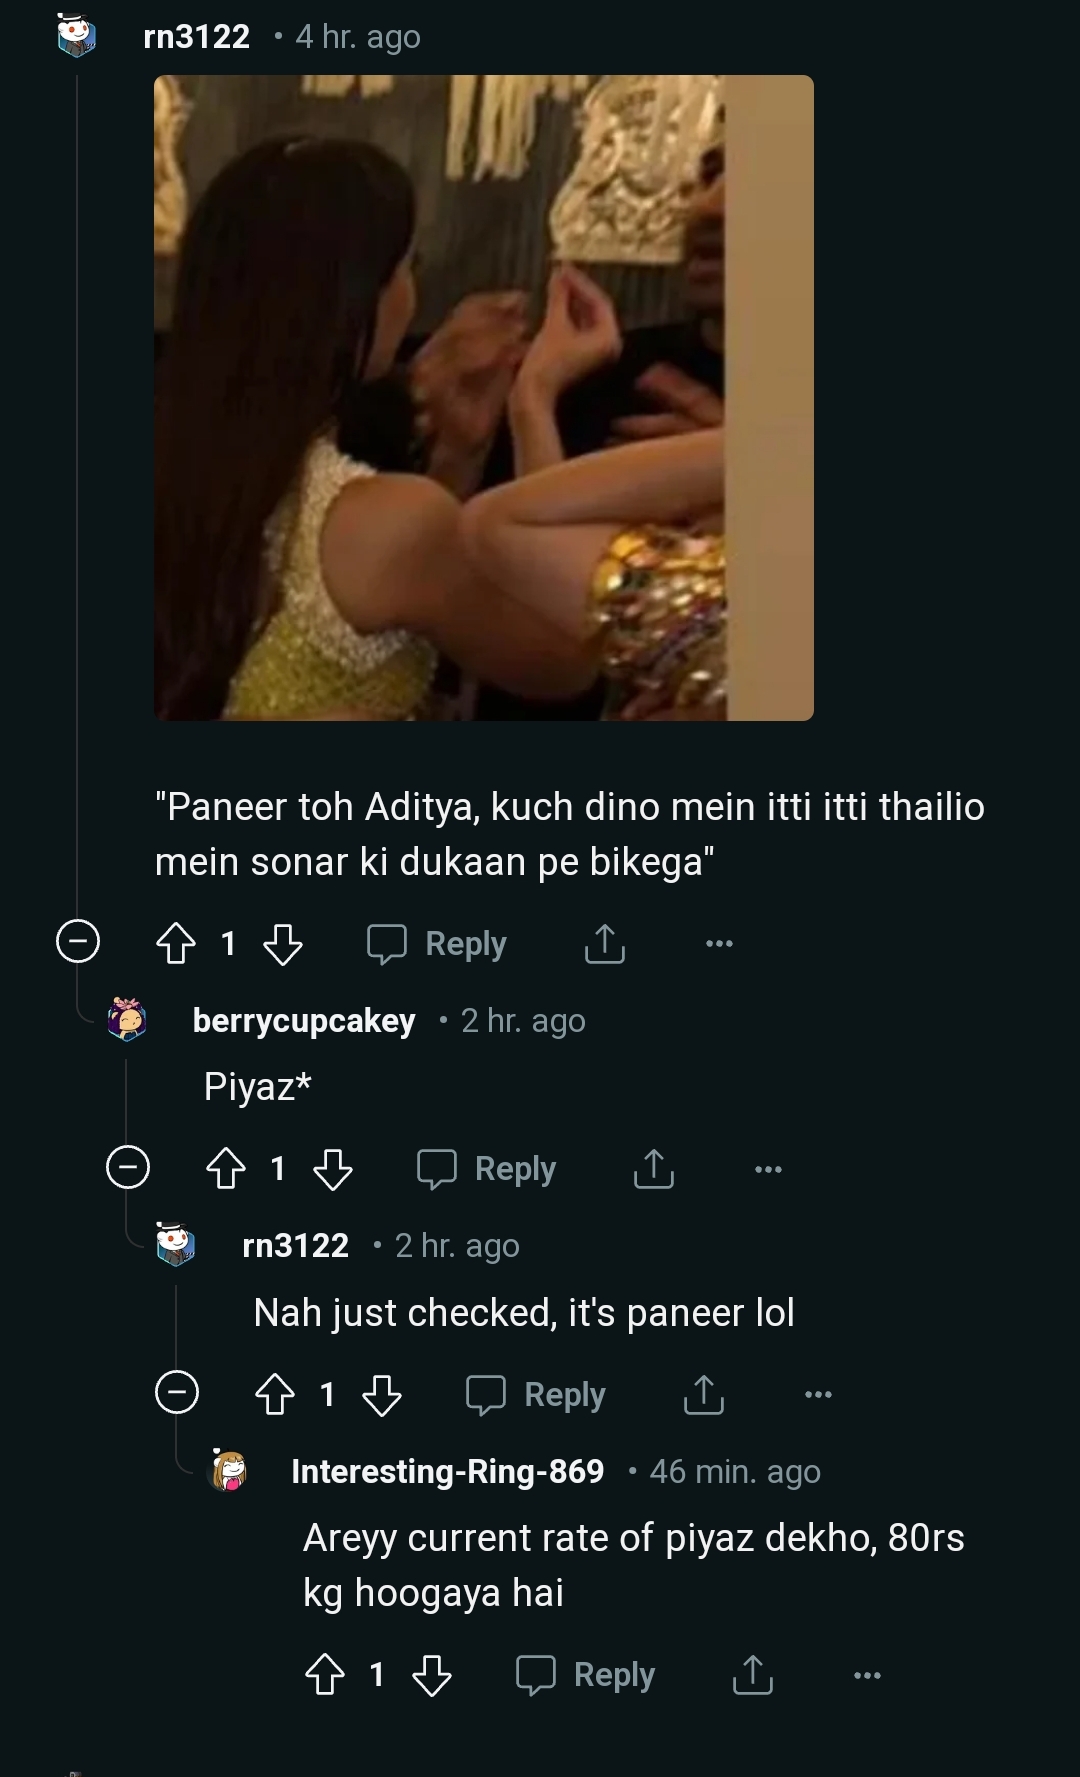Screen dimensions: 1080x1777
Task: Collapse rn3122's top comment thread
Action: pos(78,941)
